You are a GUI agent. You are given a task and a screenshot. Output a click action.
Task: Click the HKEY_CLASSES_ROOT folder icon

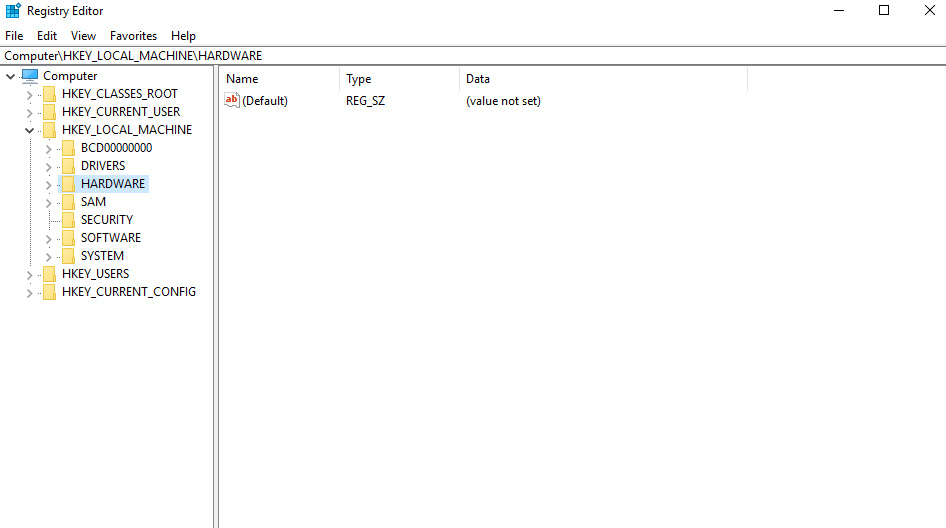(x=49, y=94)
